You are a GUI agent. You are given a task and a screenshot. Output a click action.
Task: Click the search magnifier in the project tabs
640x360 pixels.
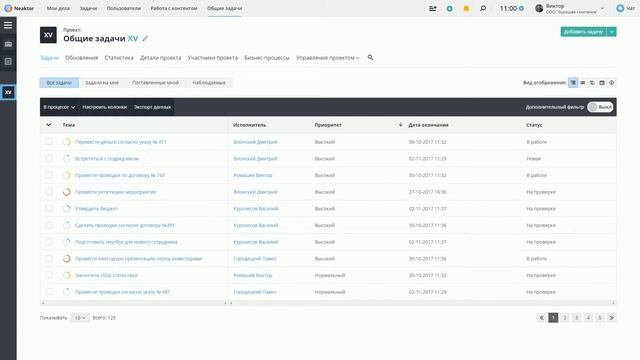[x=370, y=58]
